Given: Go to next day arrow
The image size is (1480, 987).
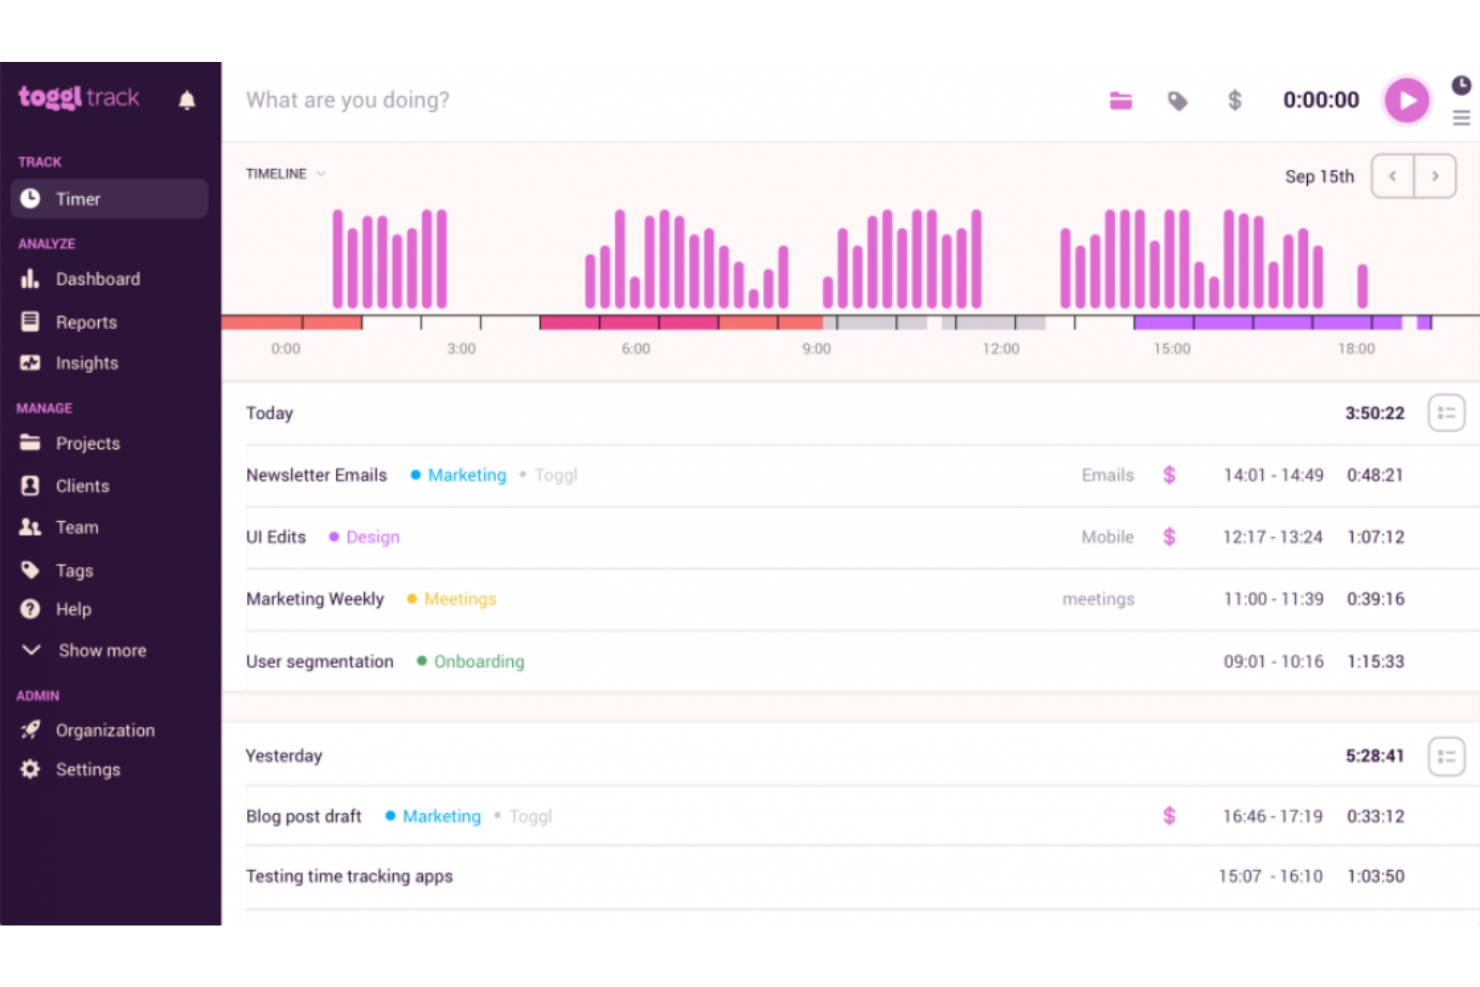Looking at the screenshot, I should pyautogui.click(x=1435, y=176).
